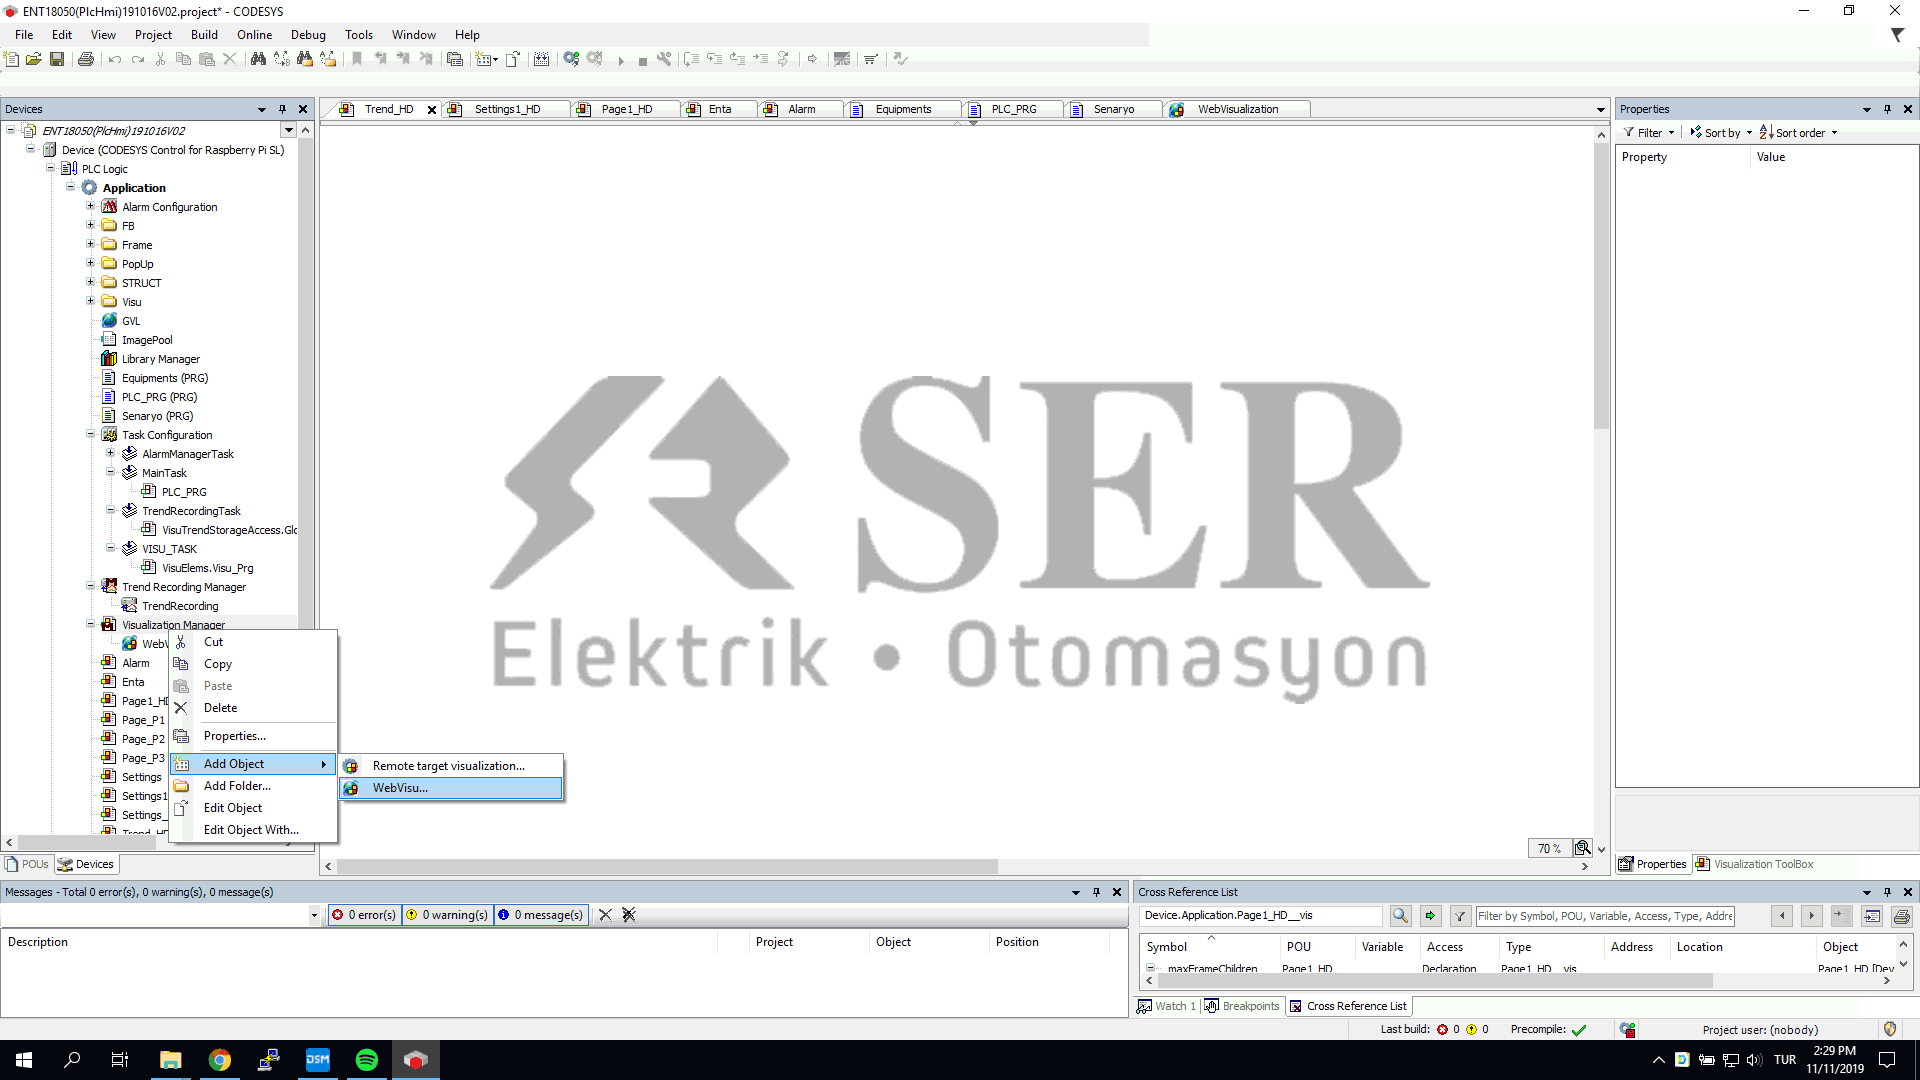1920x1080 pixels.
Task: Select the GVL global variable list
Action: click(129, 320)
